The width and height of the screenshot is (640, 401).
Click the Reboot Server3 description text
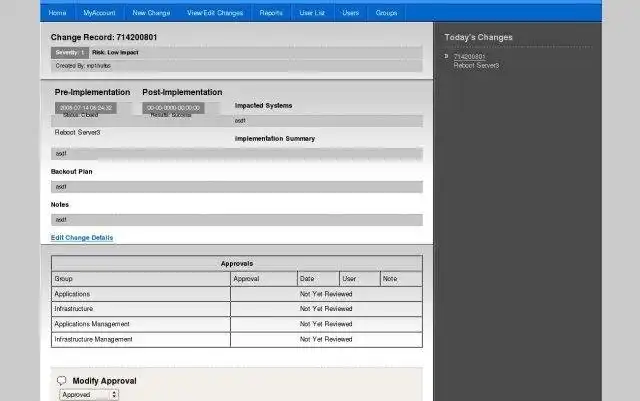[x=78, y=132]
